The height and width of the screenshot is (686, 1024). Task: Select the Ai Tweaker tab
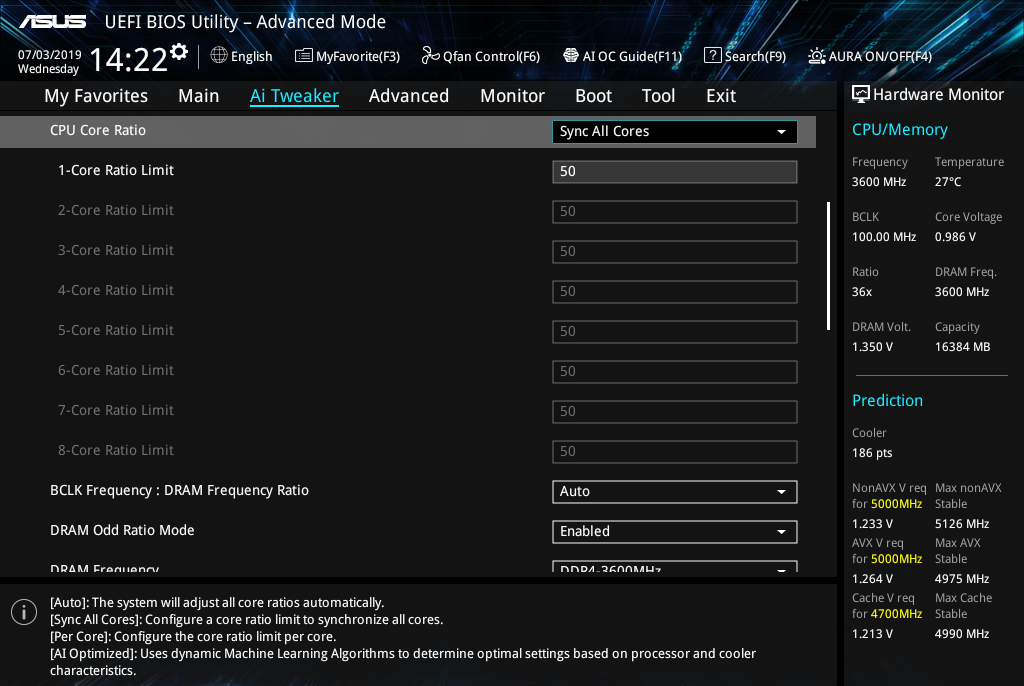(294, 96)
